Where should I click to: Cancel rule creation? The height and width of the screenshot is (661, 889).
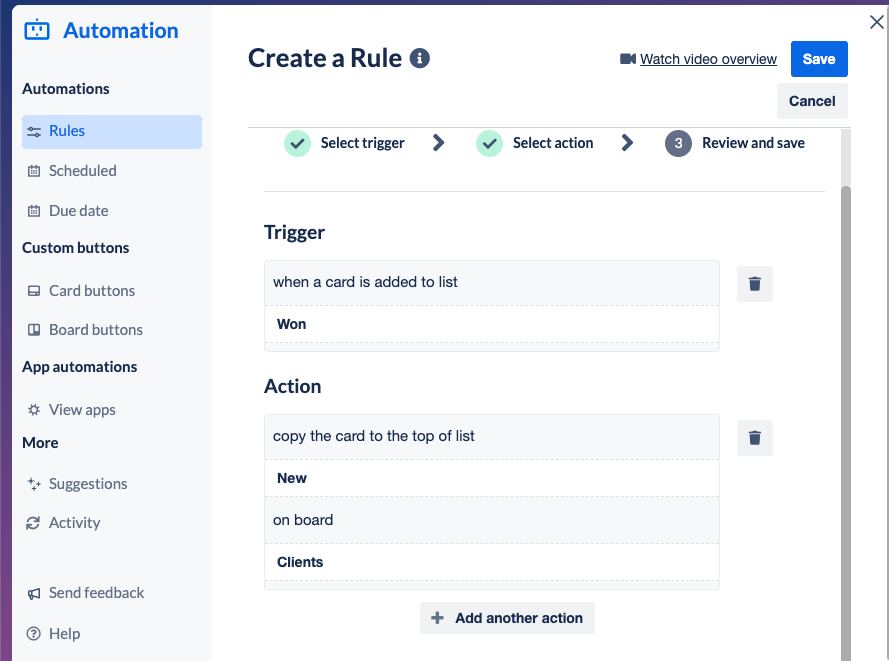[812, 101]
